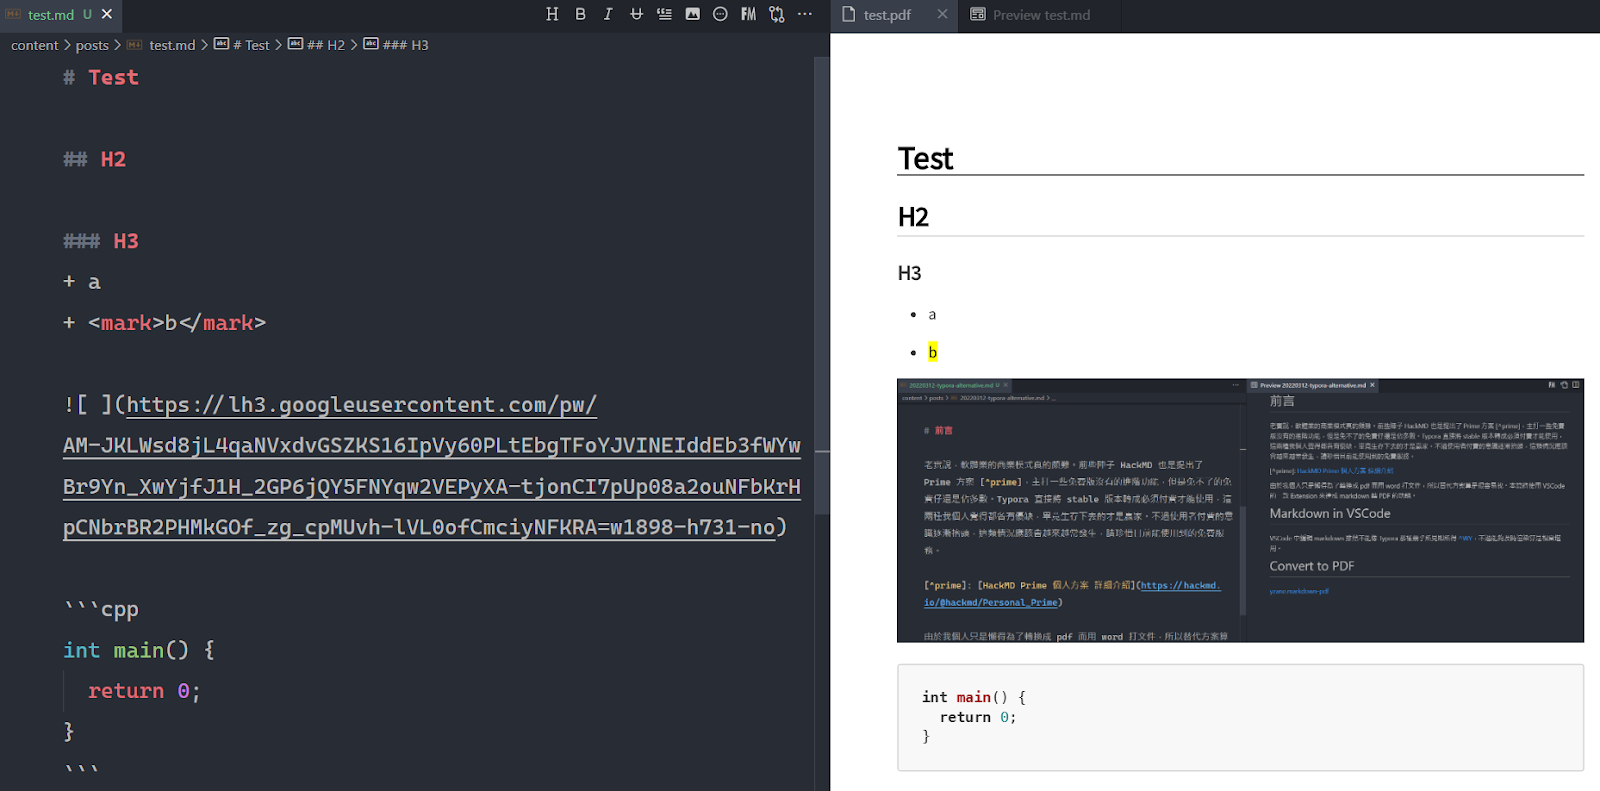The height and width of the screenshot is (791, 1600).
Task: Open the test.md breadcrumb file dropdown
Action: coord(172,45)
